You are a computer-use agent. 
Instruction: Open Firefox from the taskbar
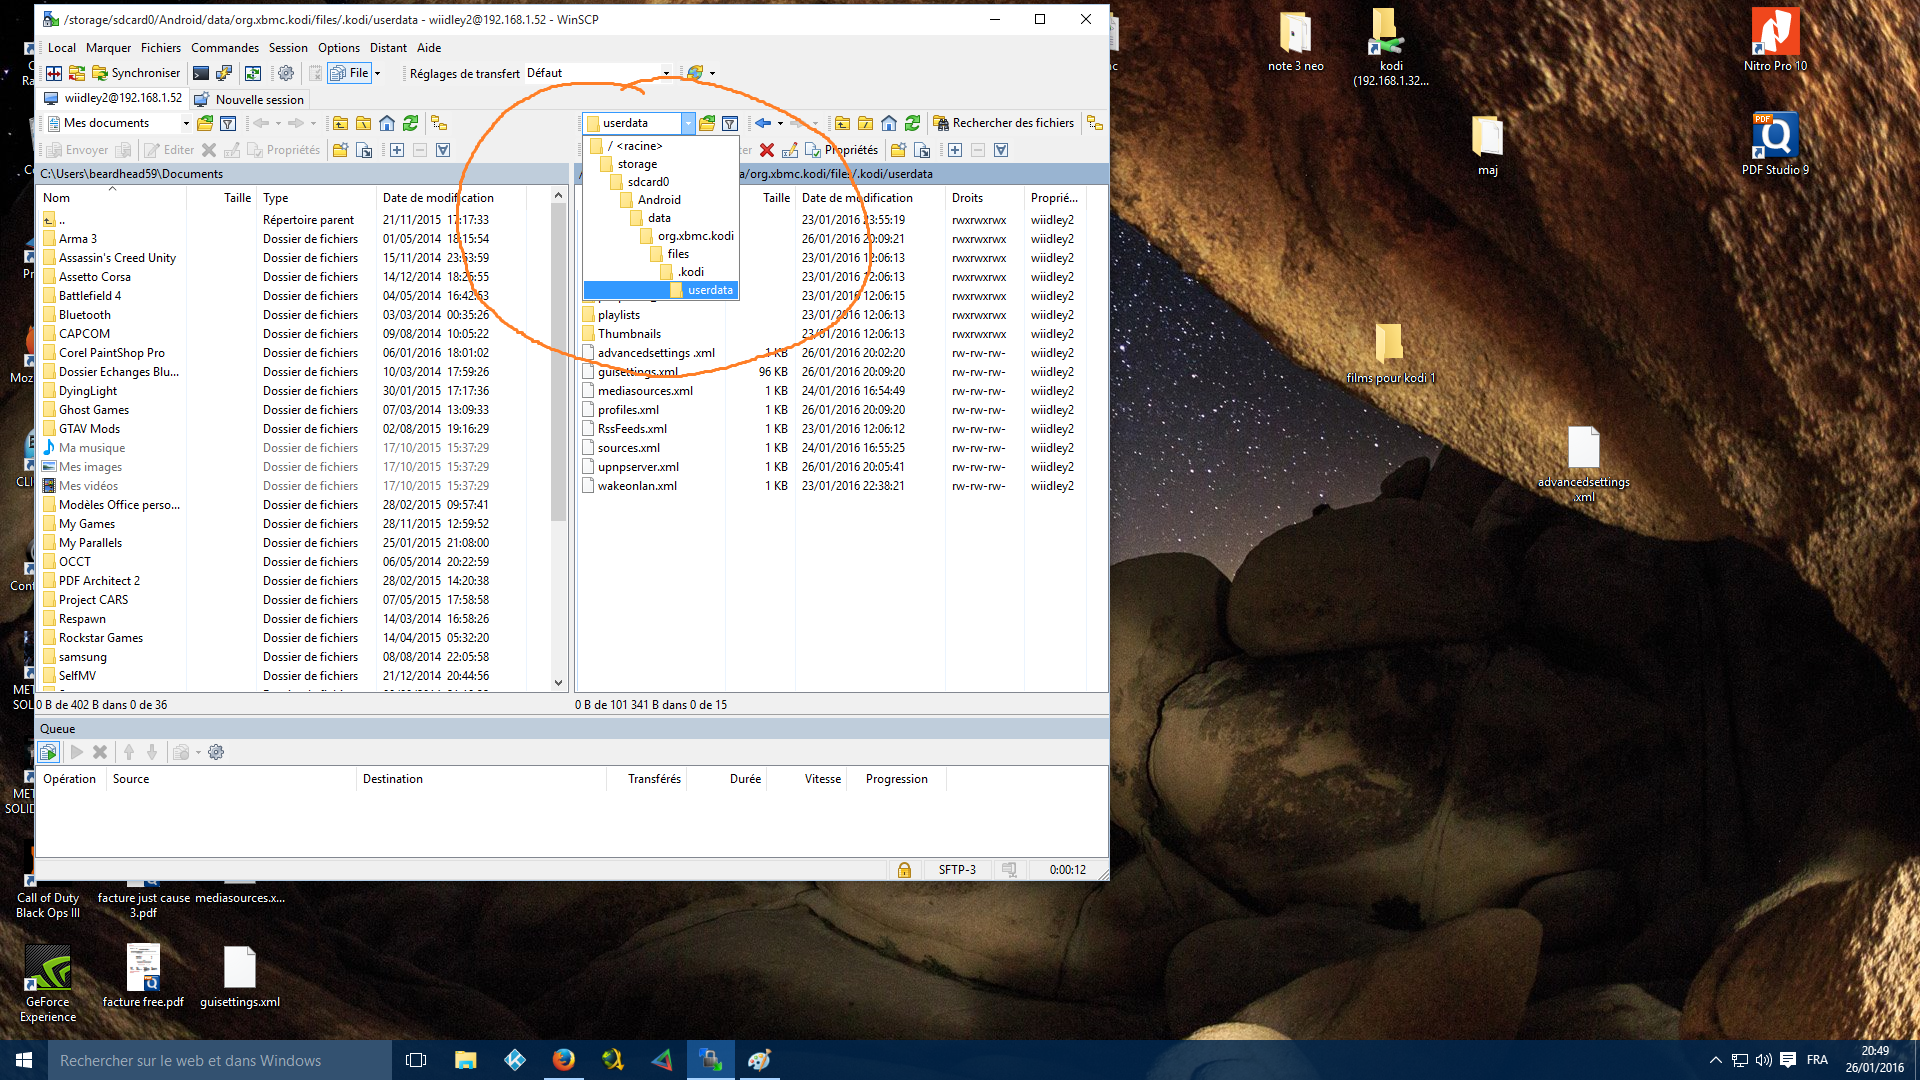[564, 1060]
